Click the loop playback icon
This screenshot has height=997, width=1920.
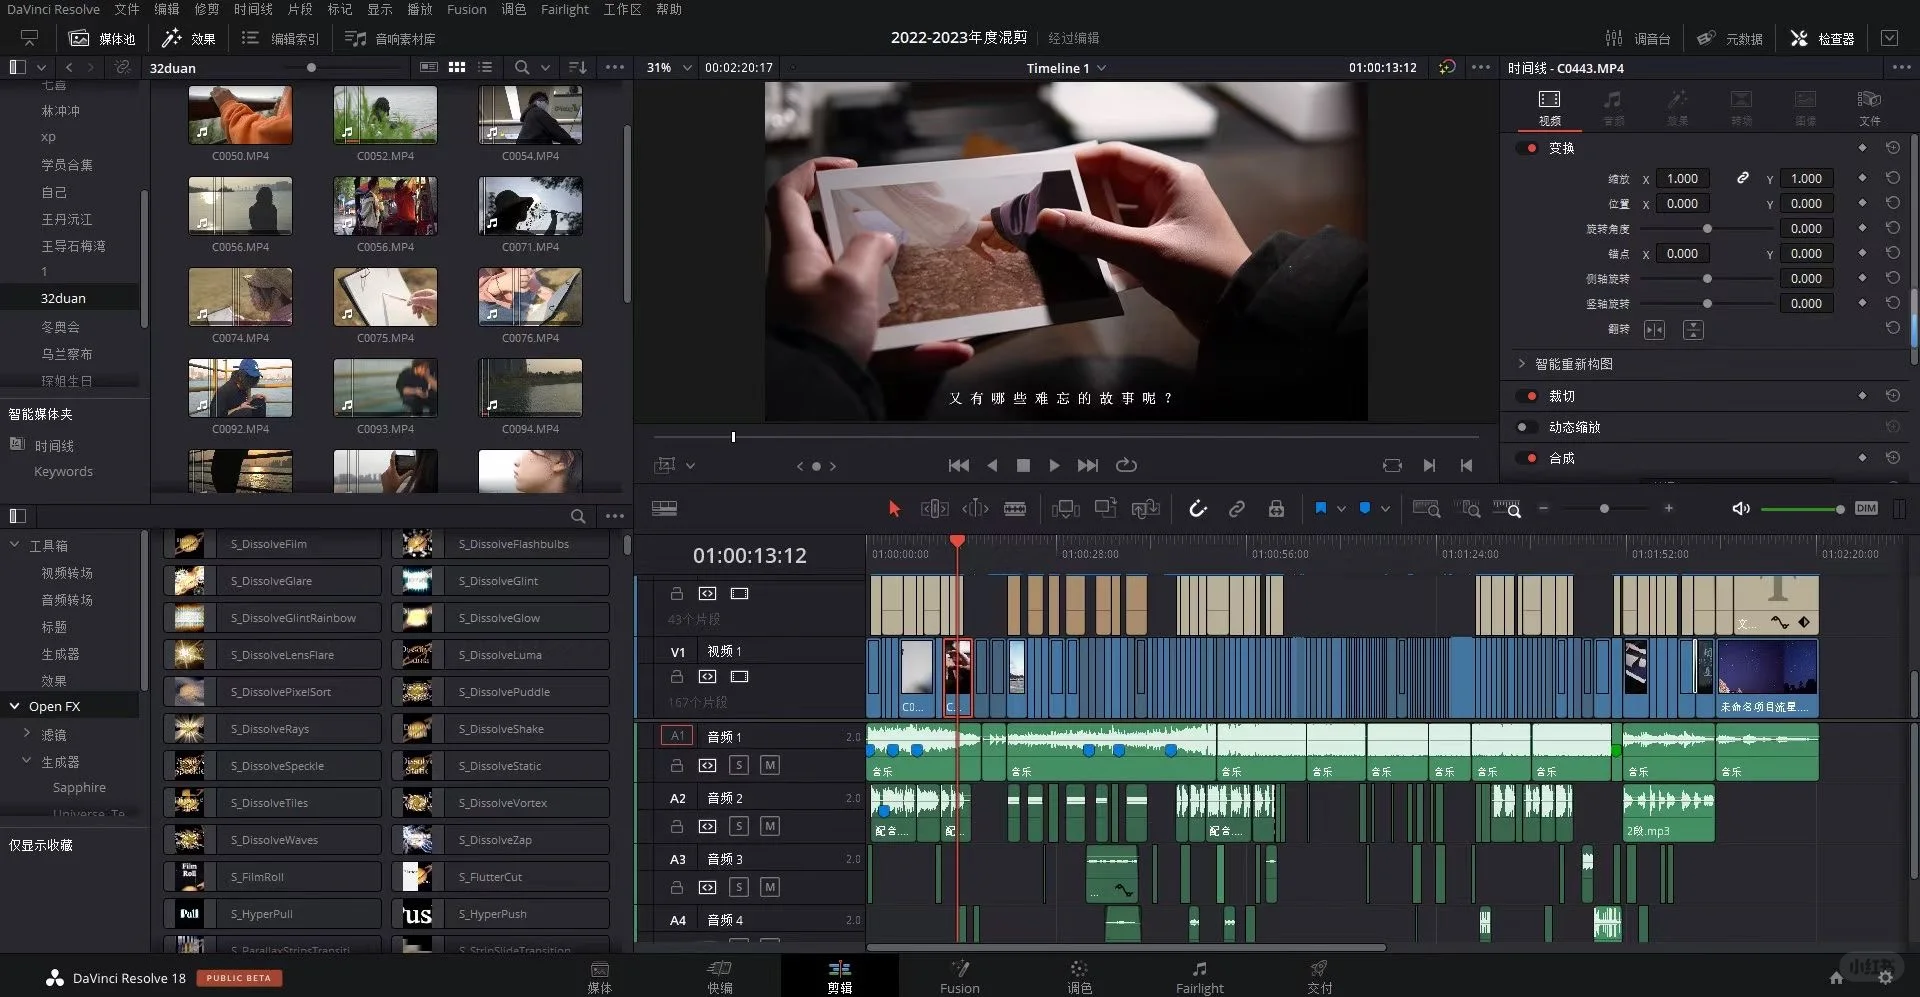[1126, 465]
